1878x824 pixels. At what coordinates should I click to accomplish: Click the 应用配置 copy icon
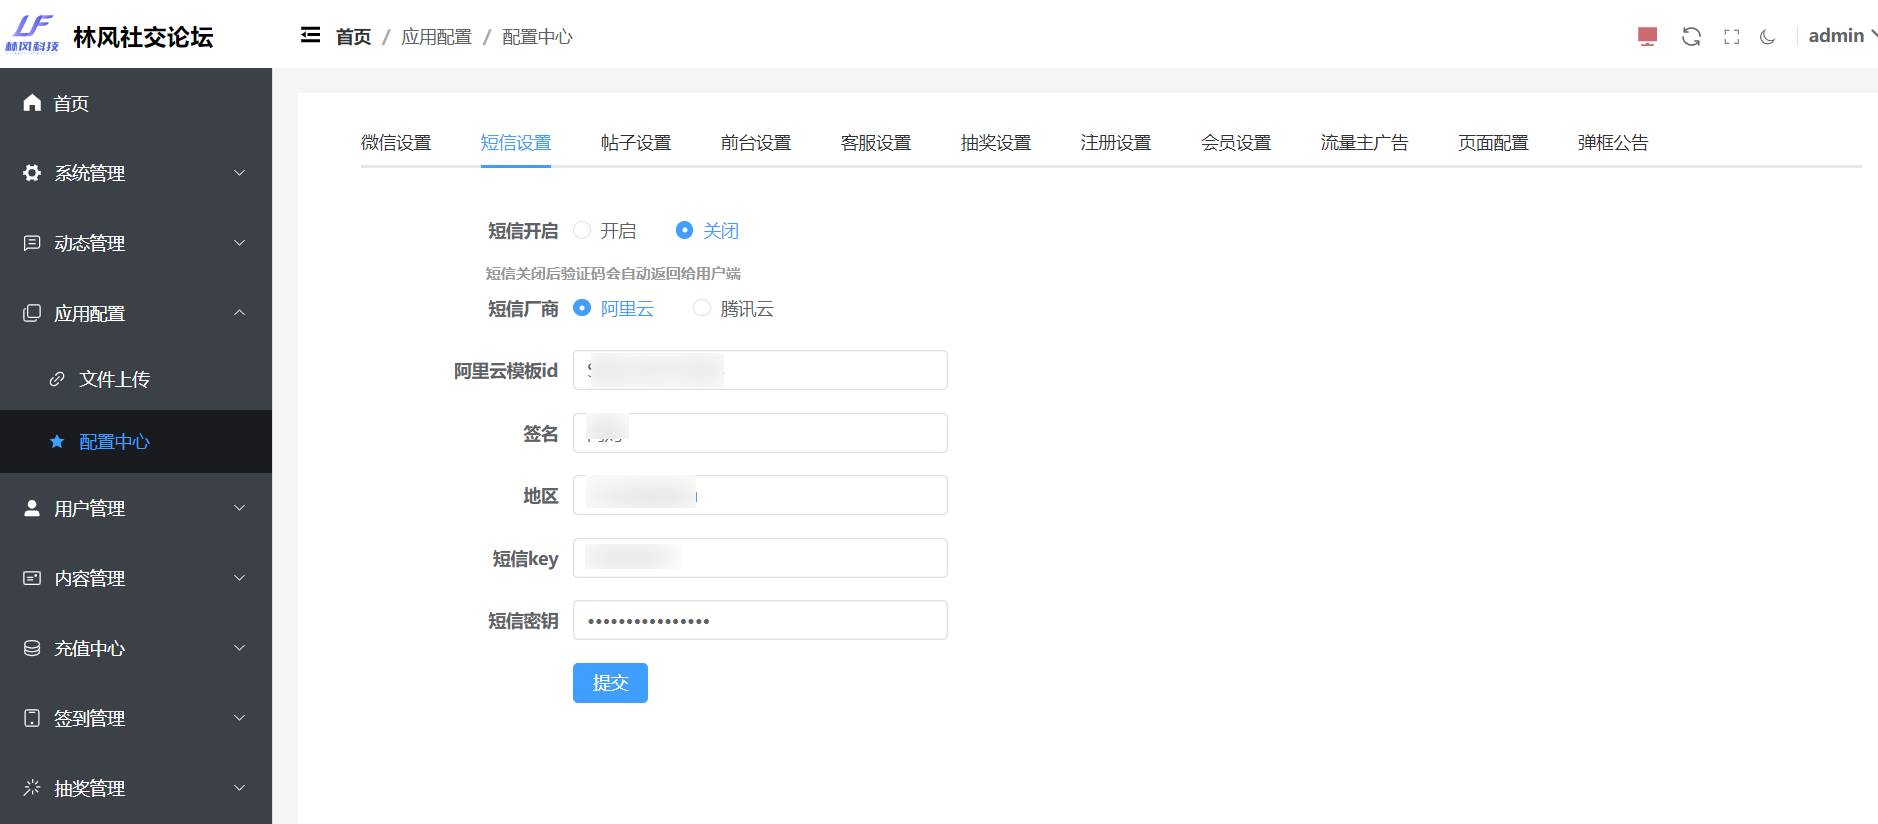pyautogui.click(x=32, y=313)
